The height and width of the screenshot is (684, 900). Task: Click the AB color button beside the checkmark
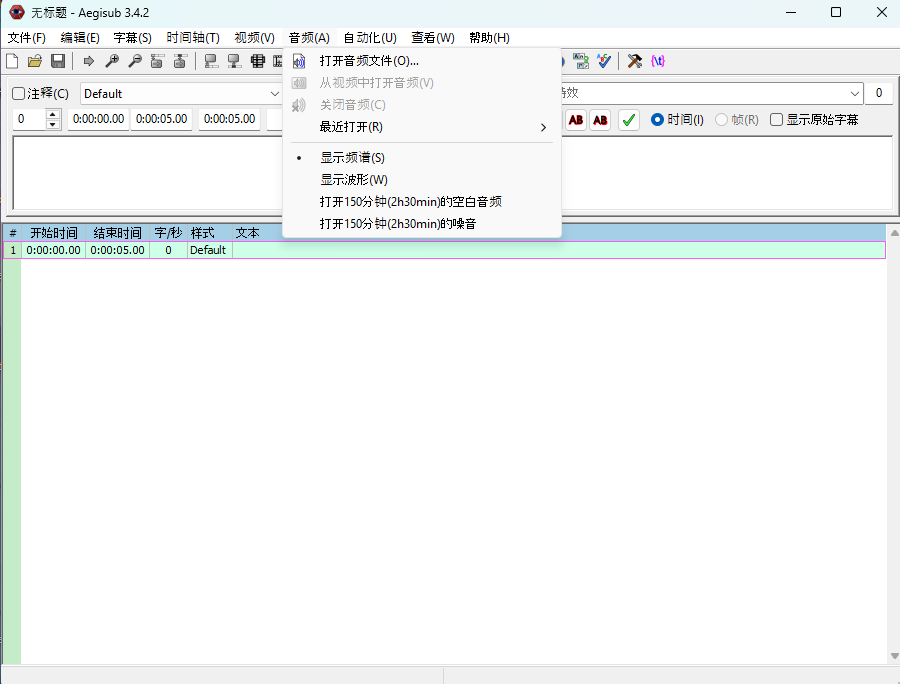coord(600,120)
